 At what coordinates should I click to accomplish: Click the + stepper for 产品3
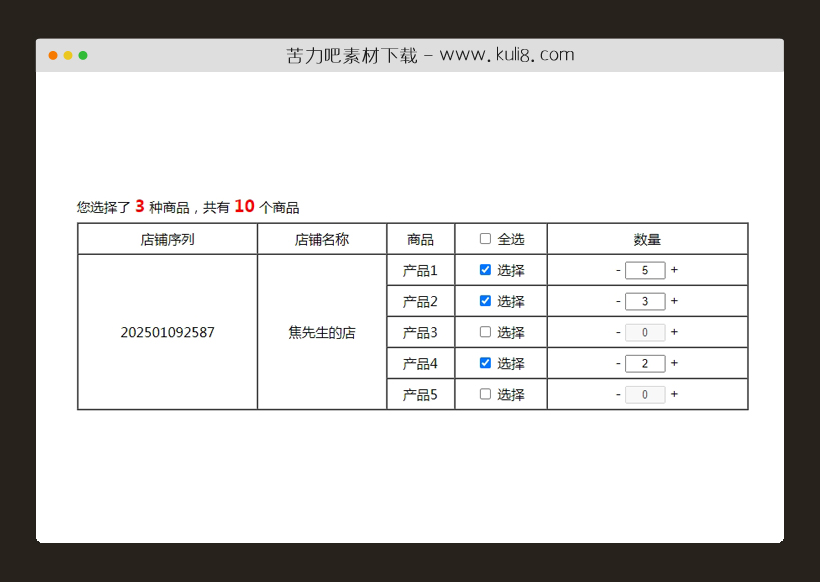(675, 331)
